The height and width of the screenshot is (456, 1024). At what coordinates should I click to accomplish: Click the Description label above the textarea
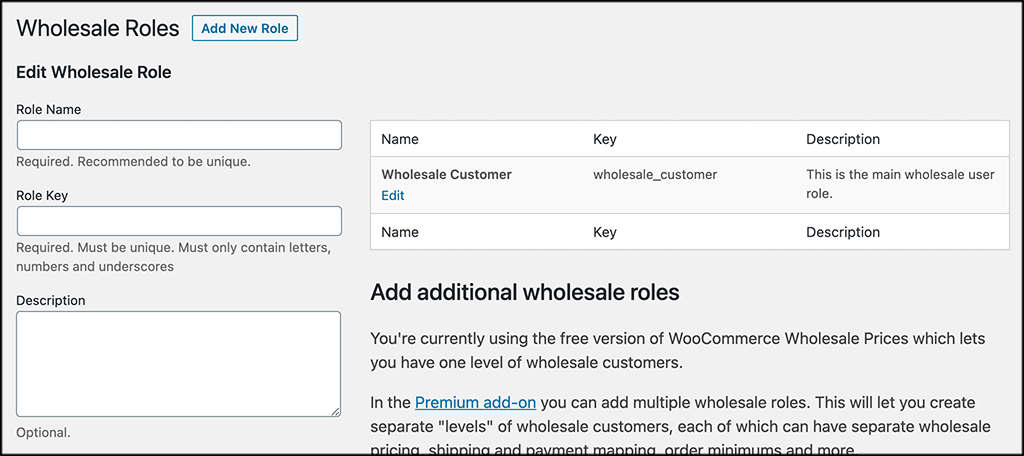coord(51,300)
